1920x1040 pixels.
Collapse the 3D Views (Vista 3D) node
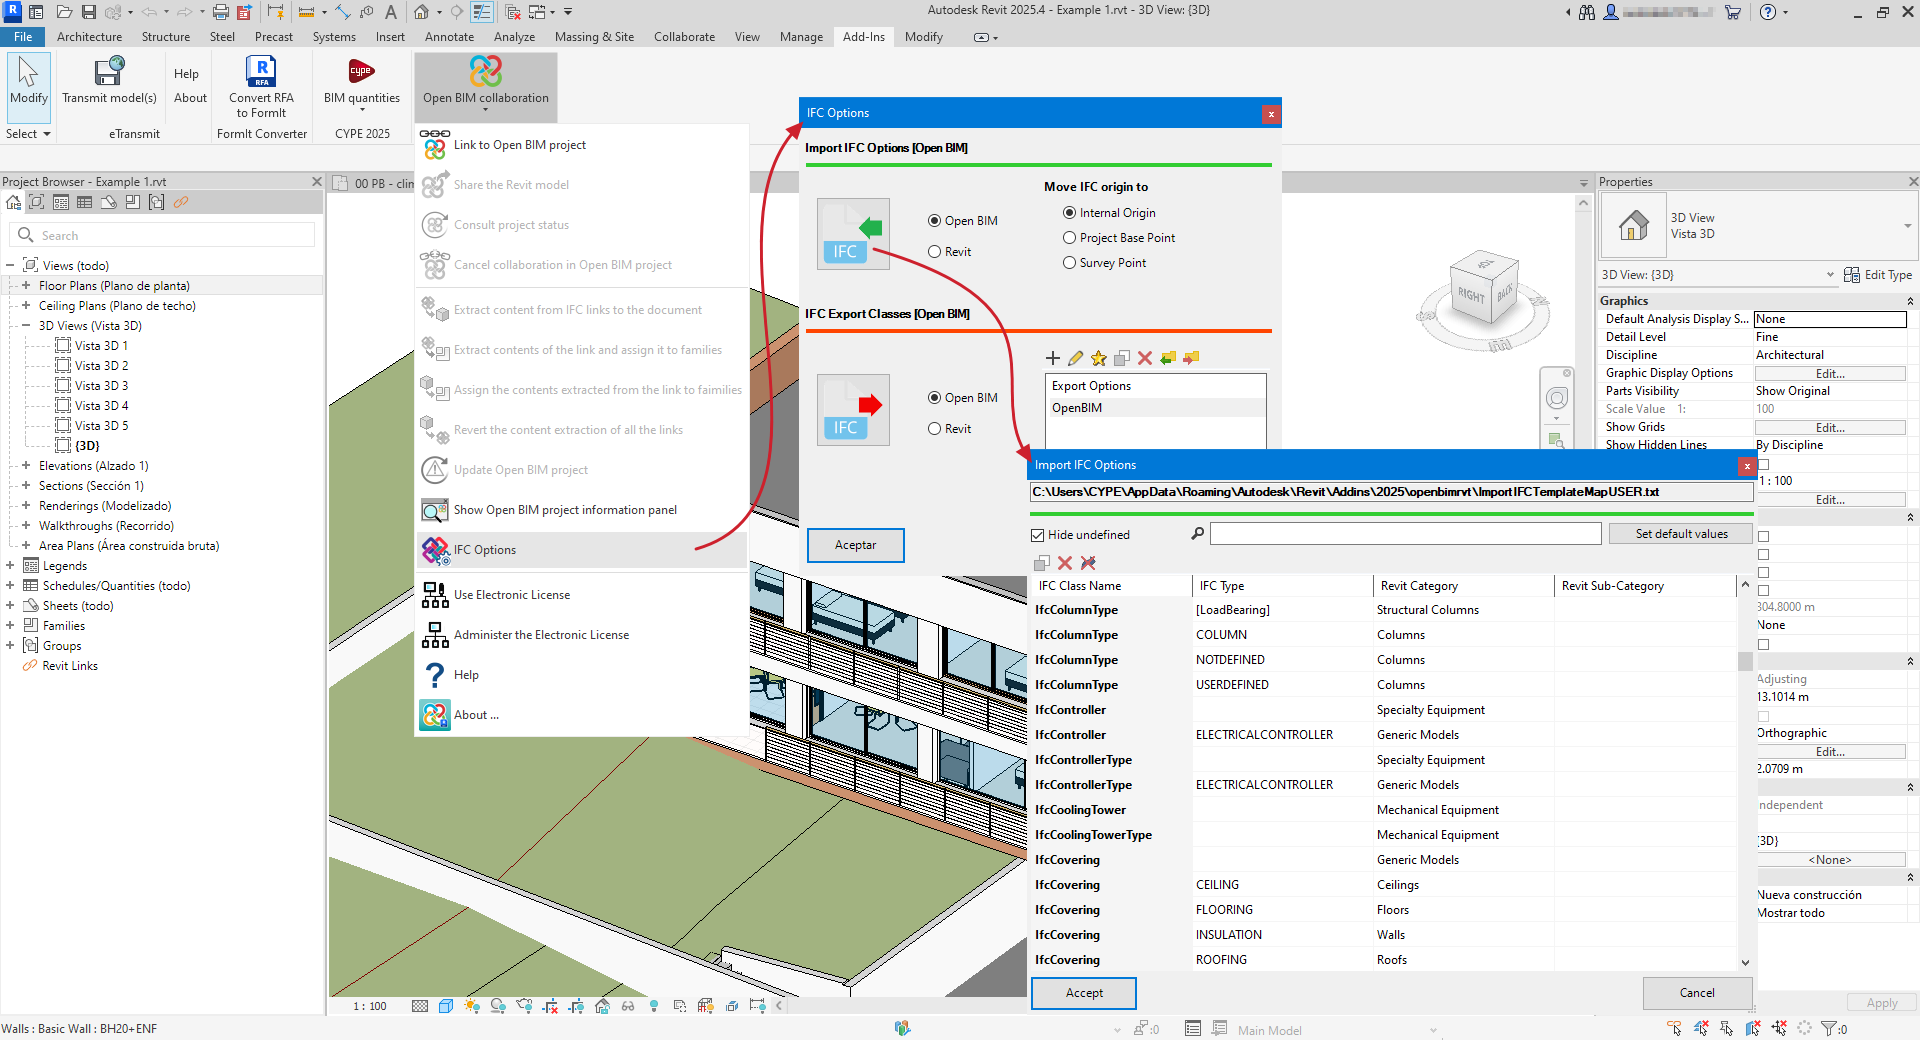pyautogui.click(x=26, y=326)
